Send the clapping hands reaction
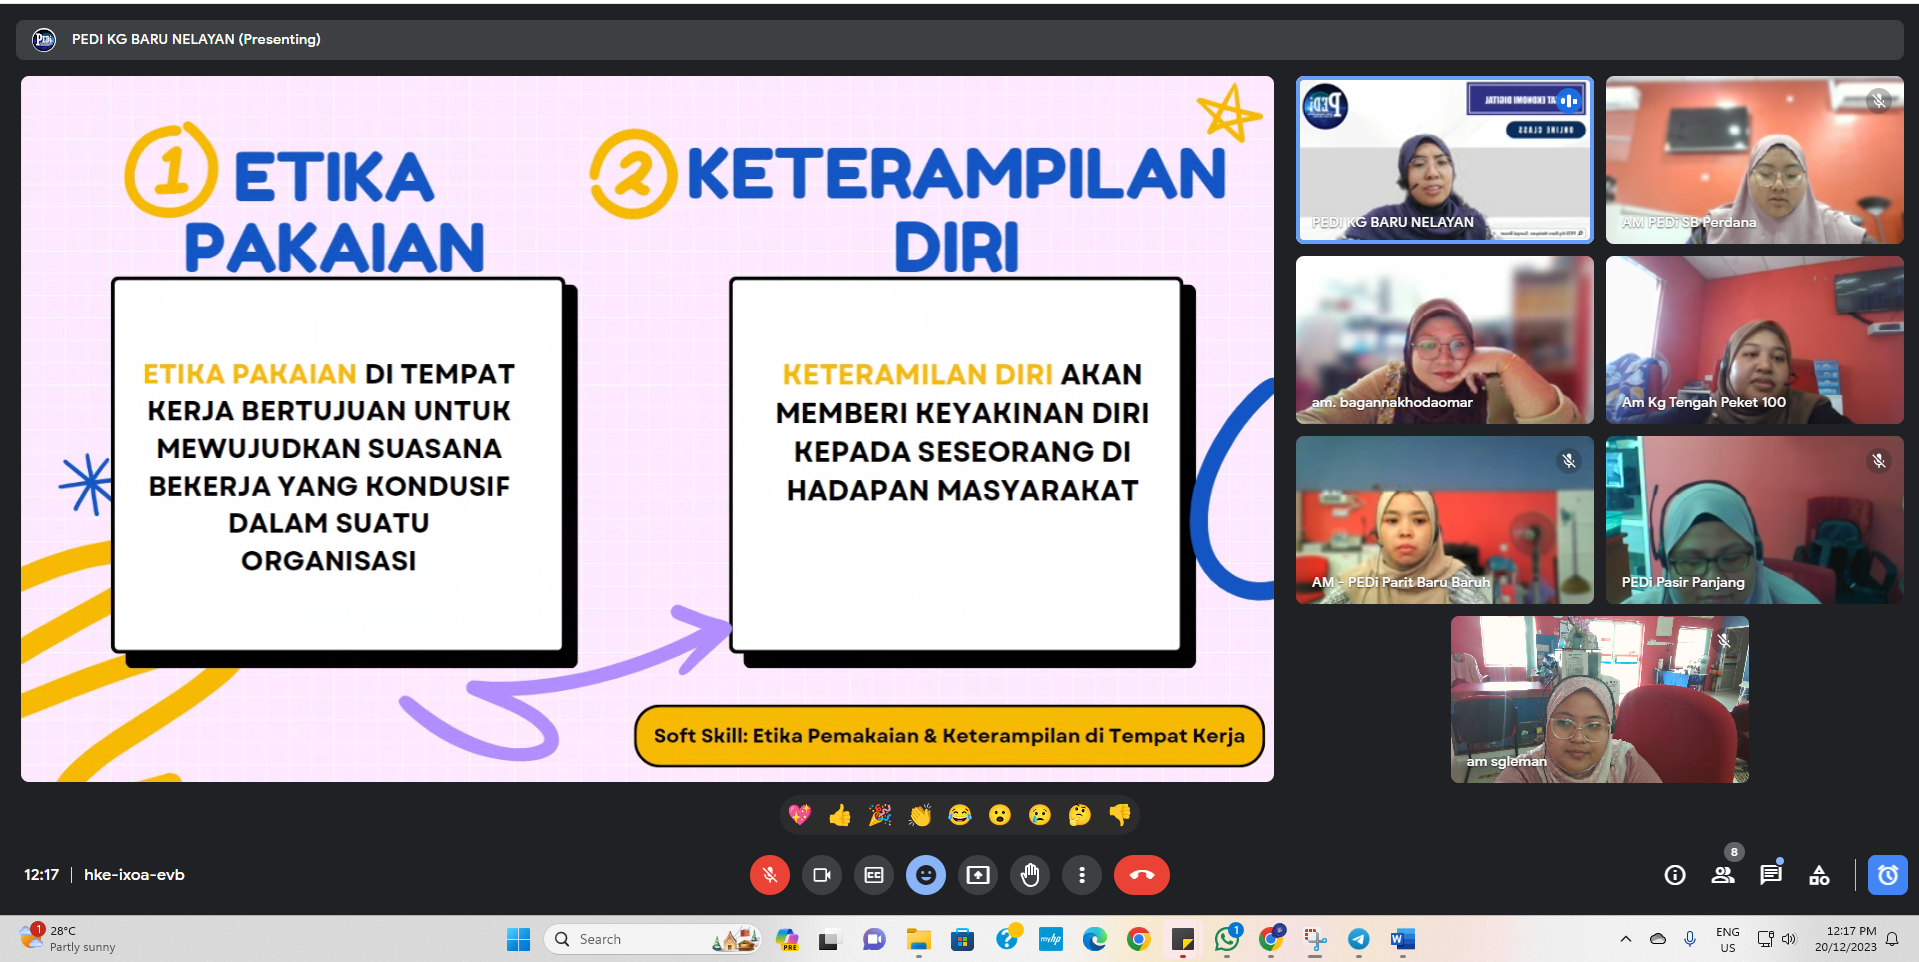Image resolution: width=1919 pixels, height=962 pixels. (x=920, y=815)
